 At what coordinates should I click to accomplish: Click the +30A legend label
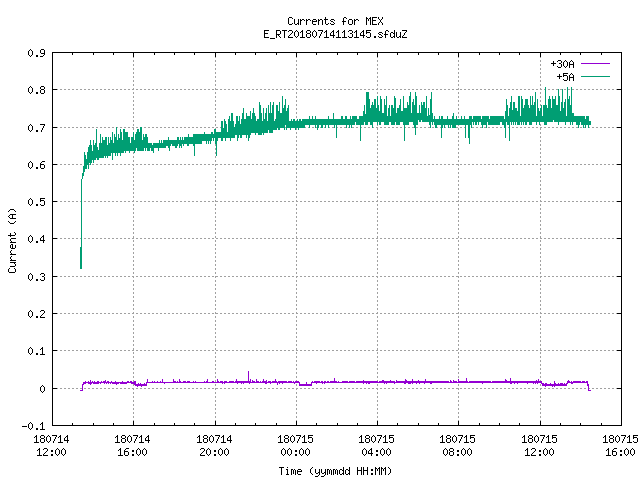pos(562,64)
